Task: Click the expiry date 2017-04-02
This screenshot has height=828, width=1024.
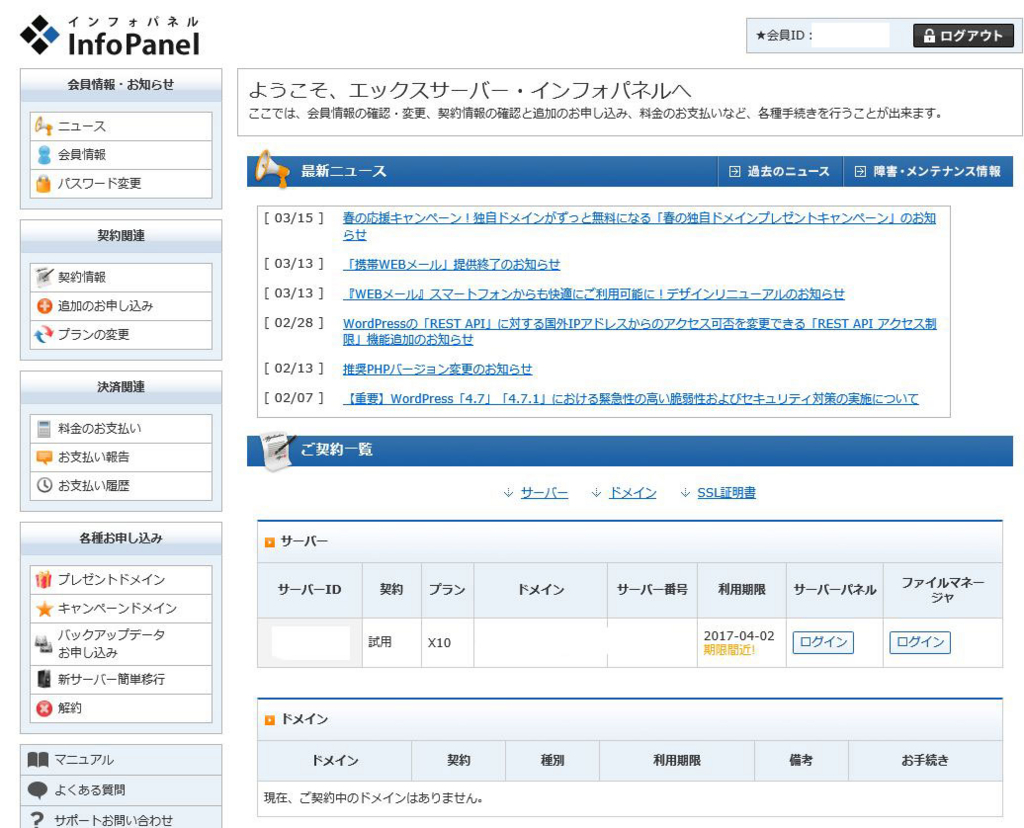Action: tap(739, 635)
